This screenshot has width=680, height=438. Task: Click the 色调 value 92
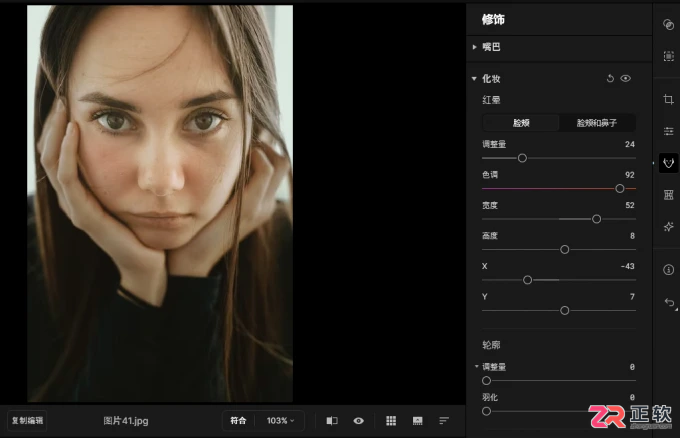(630, 175)
